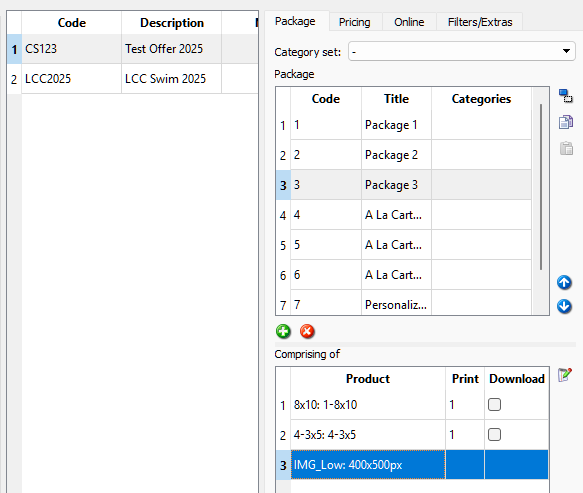Click the Download column header
The image size is (583, 493).
point(517,378)
